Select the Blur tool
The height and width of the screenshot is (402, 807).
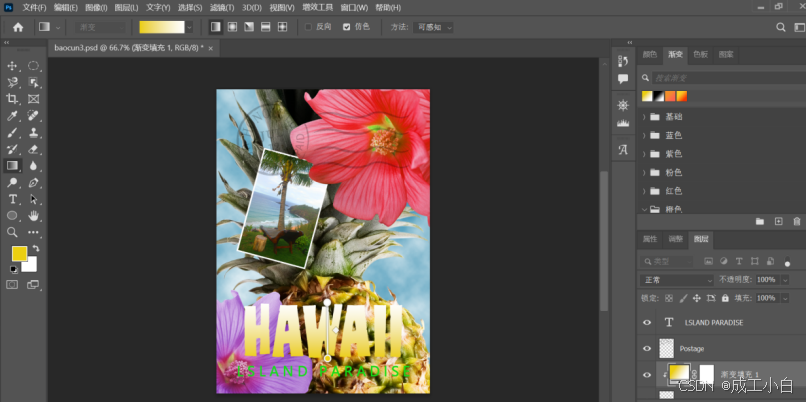point(33,166)
